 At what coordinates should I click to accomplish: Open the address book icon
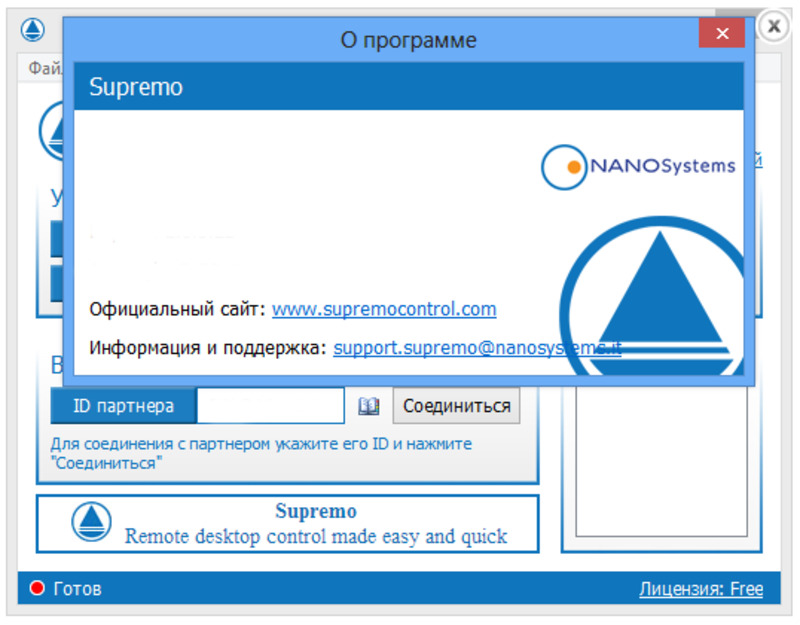tap(368, 406)
